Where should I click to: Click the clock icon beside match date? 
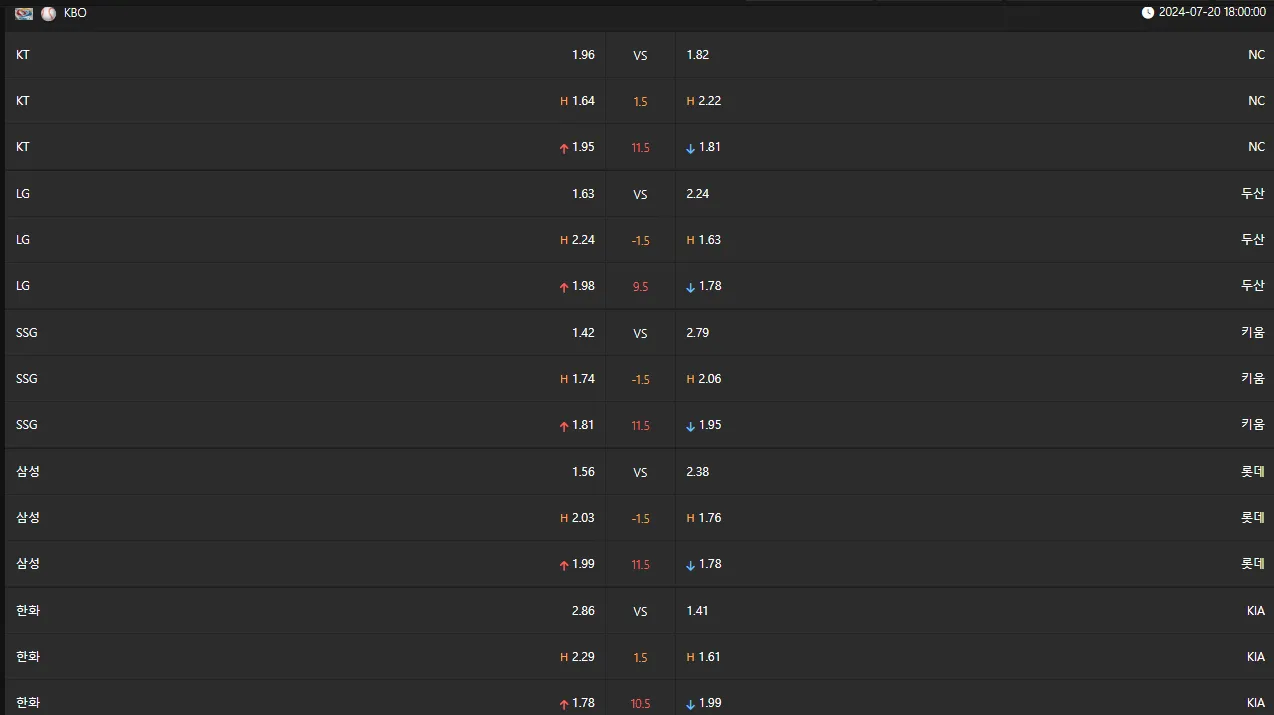[1148, 13]
